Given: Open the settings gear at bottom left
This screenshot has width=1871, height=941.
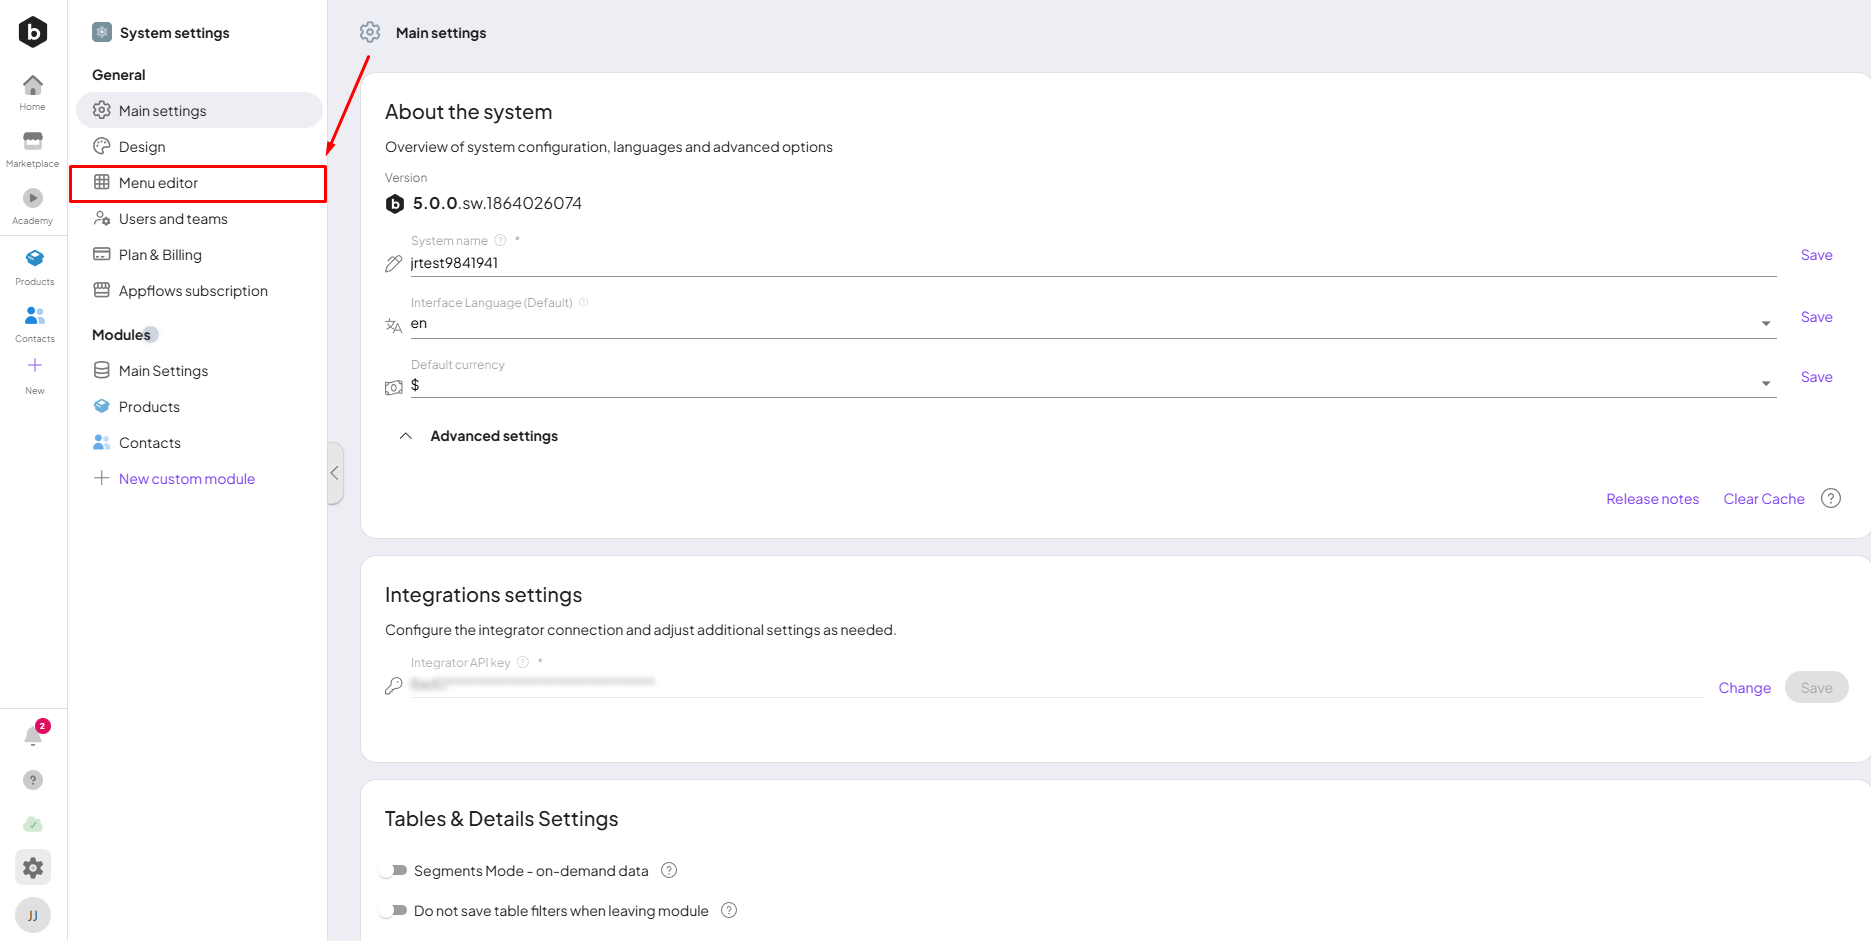Looking at the screenshot, I should click(33, 868).
